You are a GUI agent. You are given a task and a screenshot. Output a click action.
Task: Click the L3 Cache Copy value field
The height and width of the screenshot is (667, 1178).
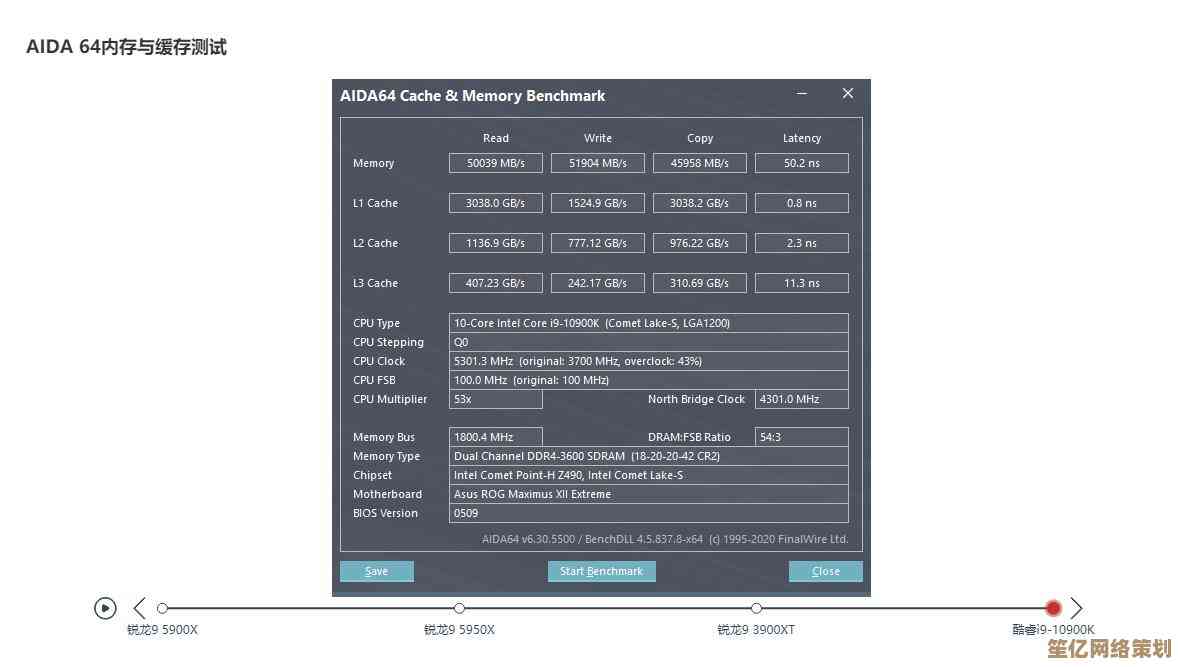(x=699, y=283)
